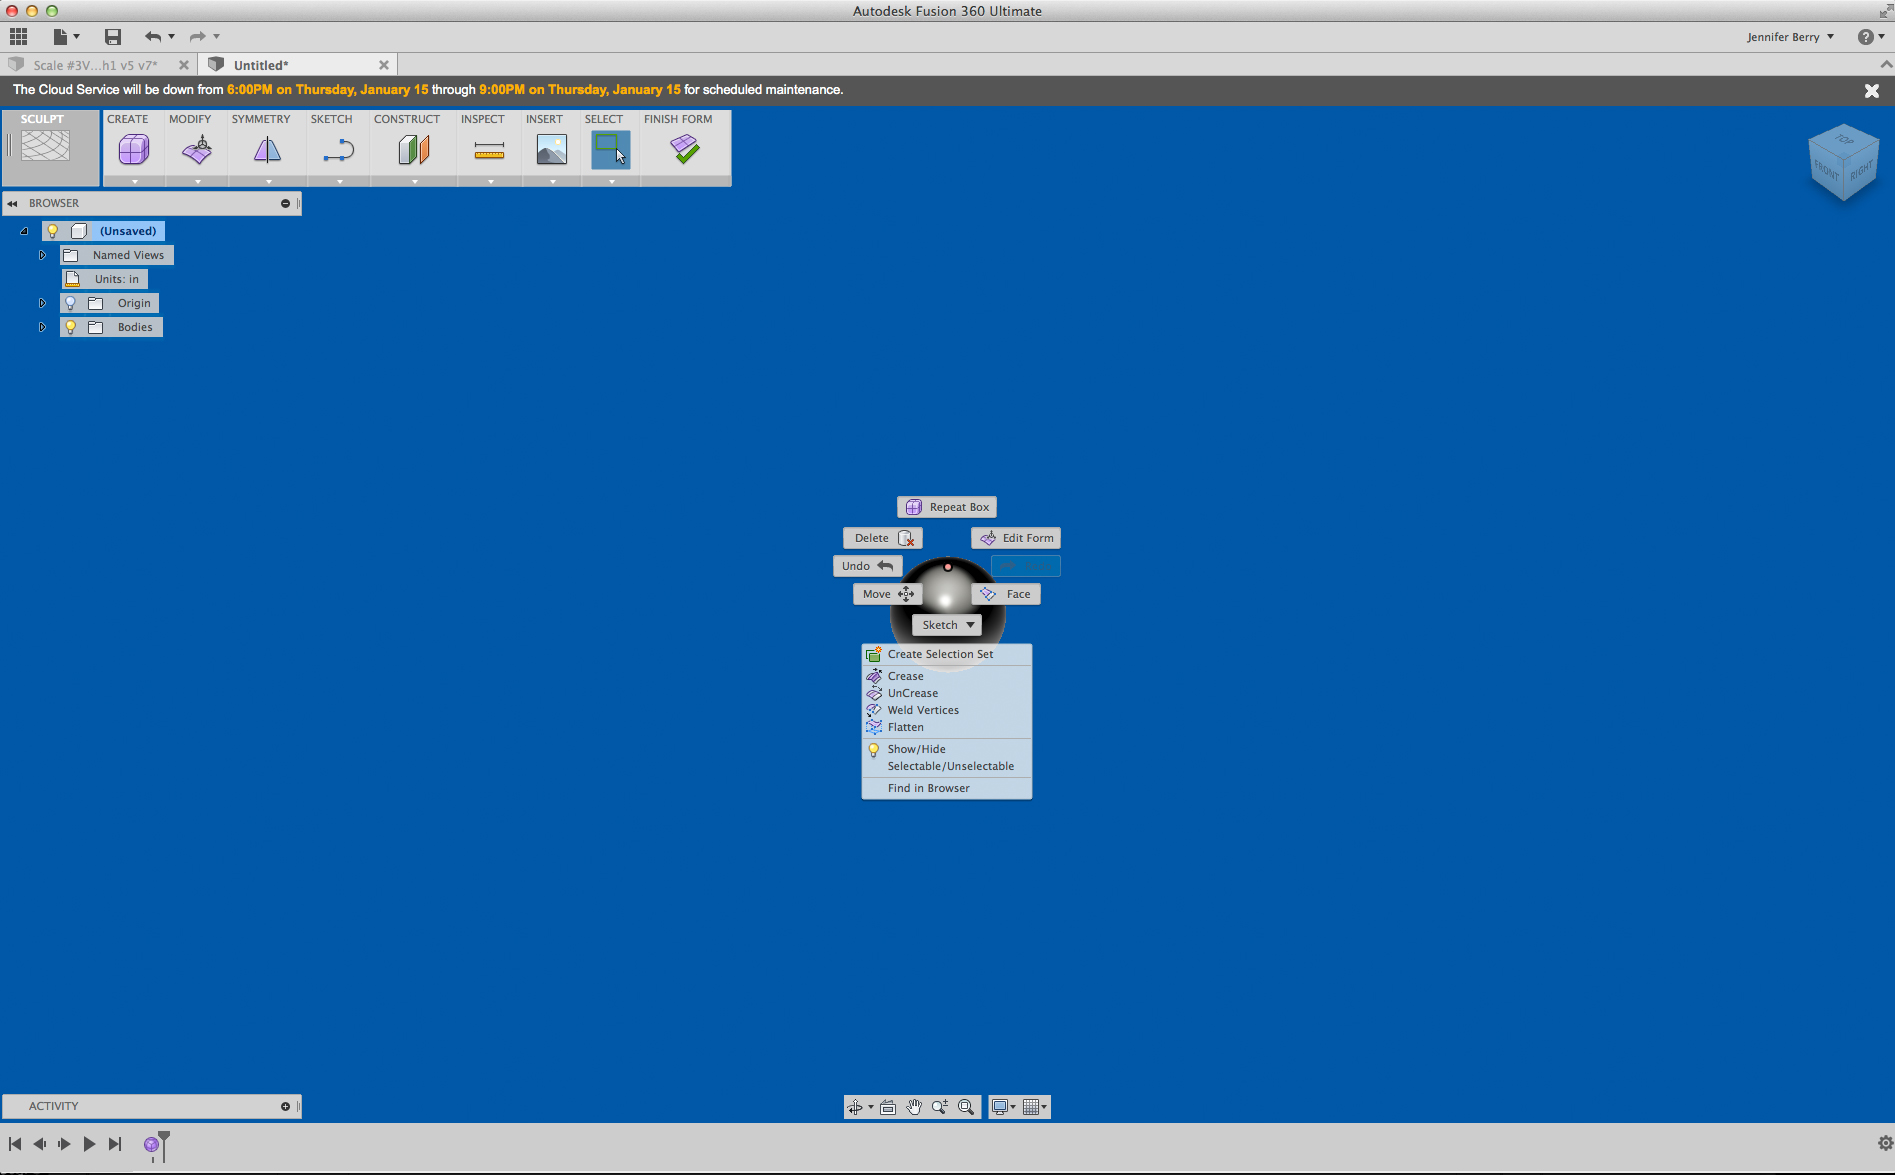Click the timeline playhead marker
1895x1175 pixels.
164,1145
